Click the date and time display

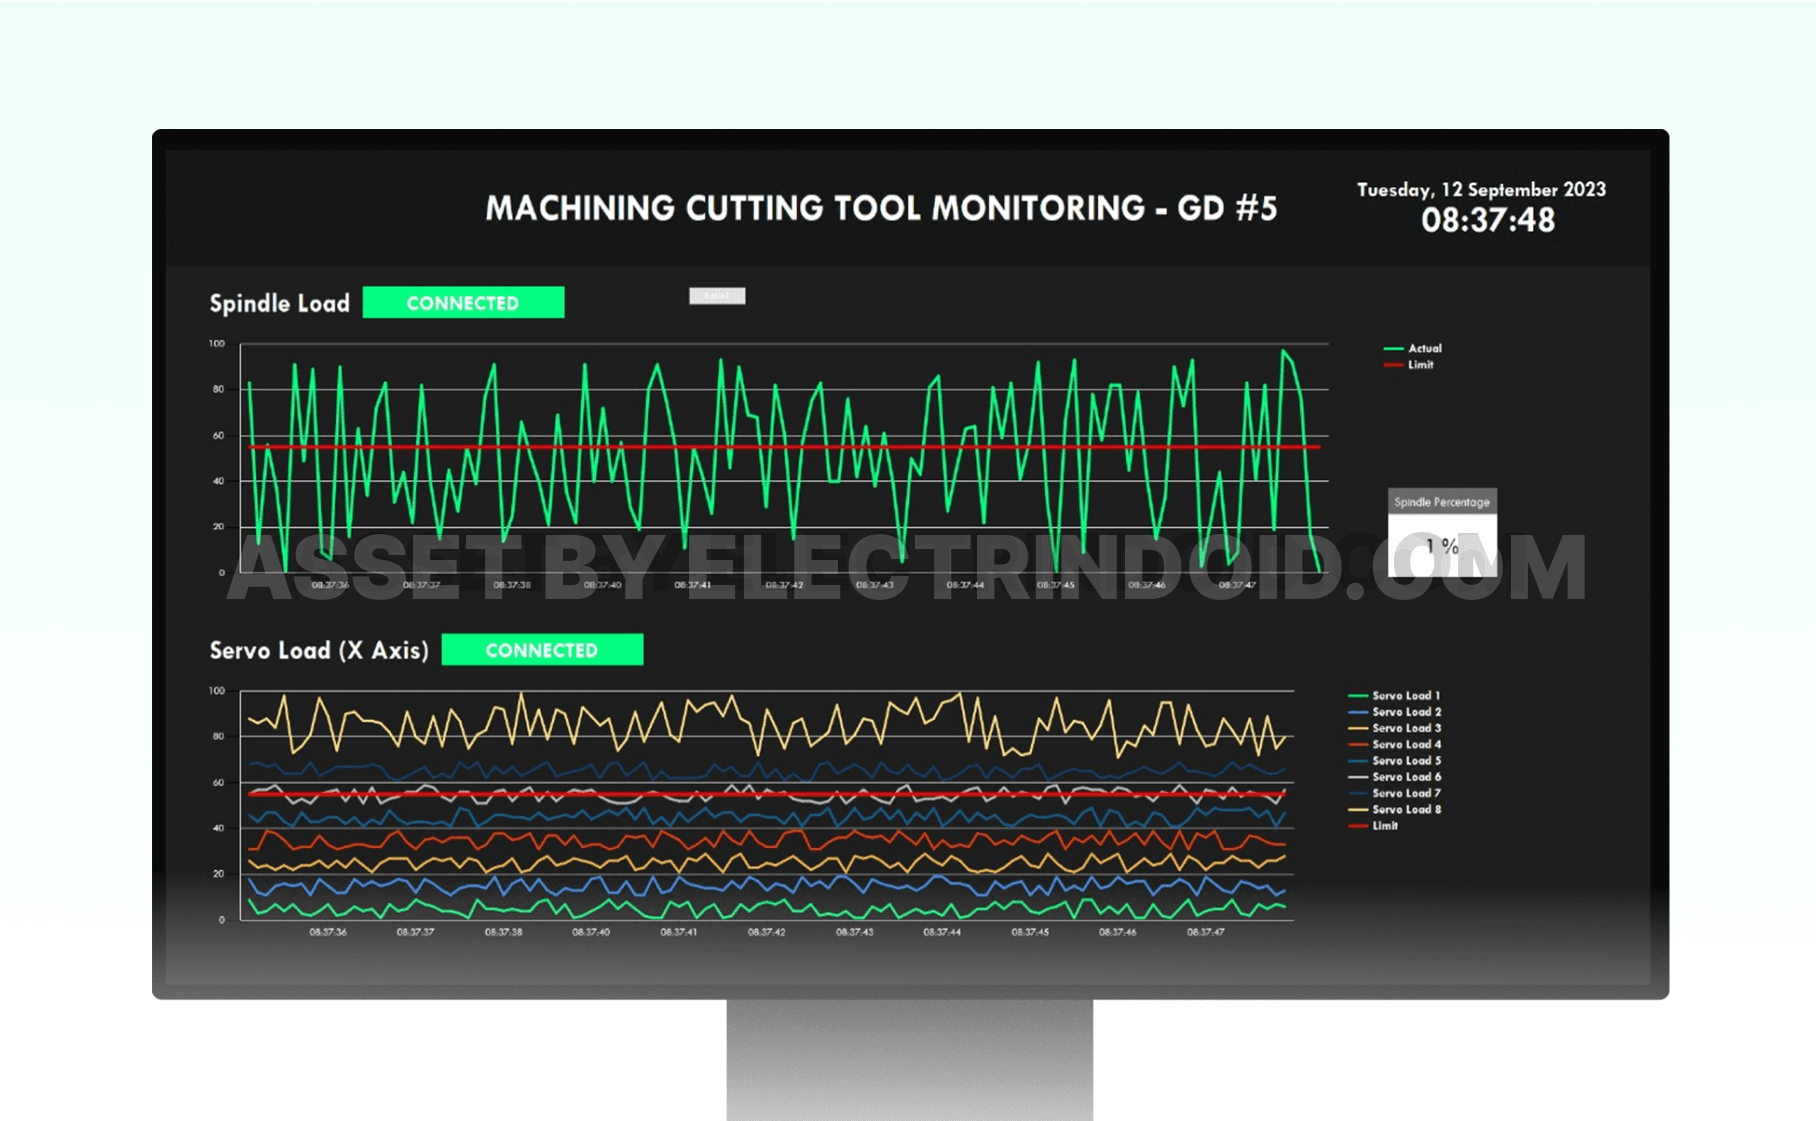pyautogui.click(x=1479, y=206)
